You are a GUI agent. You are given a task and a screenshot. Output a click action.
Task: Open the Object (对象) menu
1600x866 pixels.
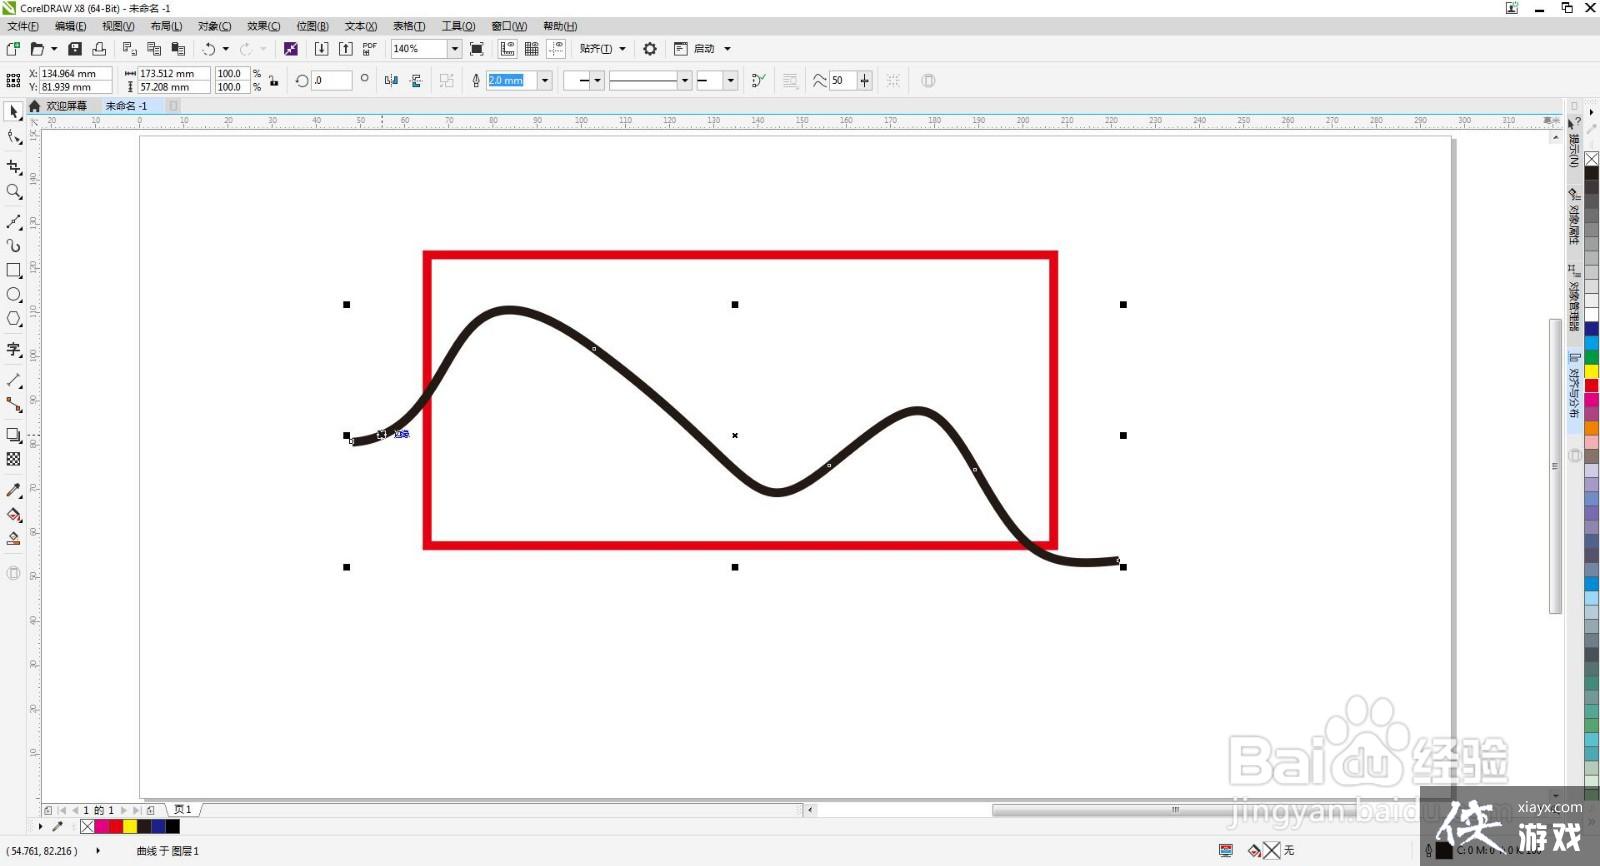(x=214, y=26)
